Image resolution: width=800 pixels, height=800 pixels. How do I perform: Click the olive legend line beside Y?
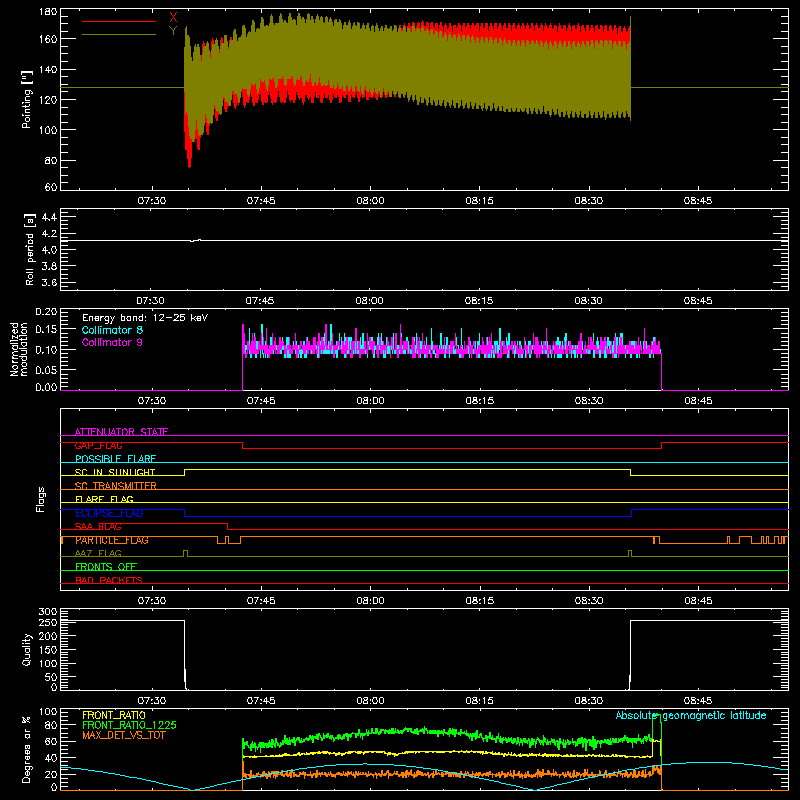coord(119,35)
